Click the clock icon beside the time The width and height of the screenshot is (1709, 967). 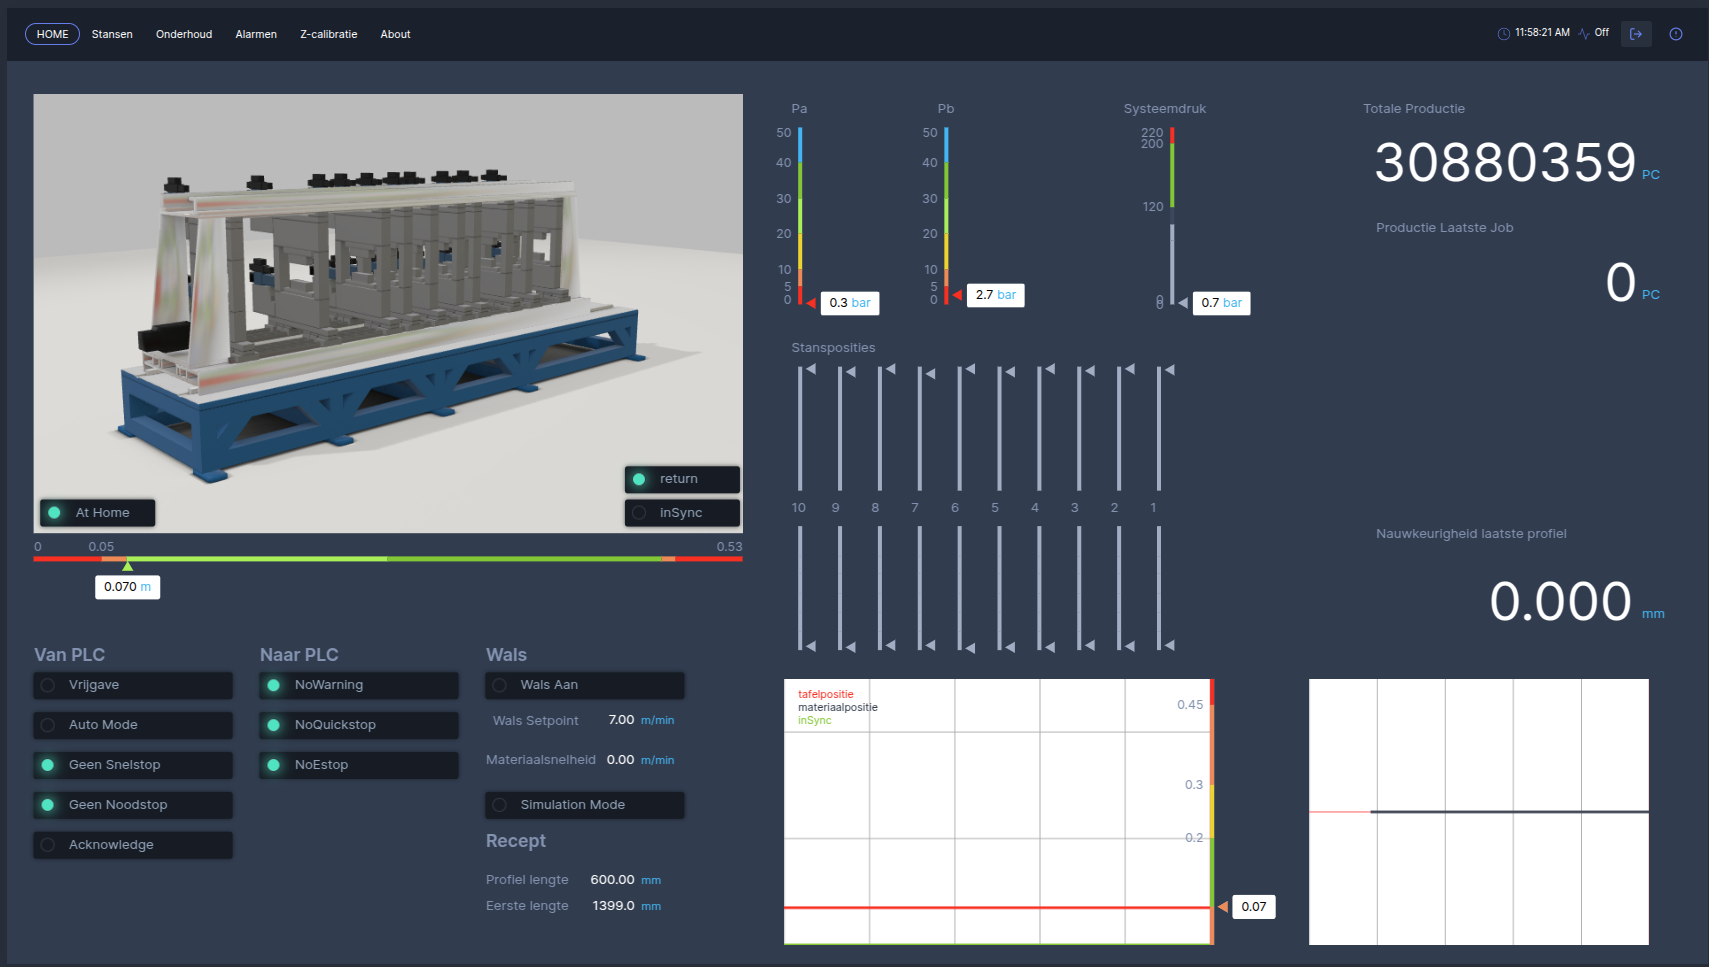(x=1503, y=34)
